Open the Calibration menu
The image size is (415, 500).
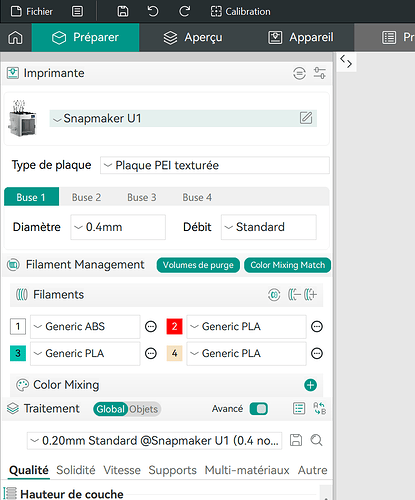240,12
